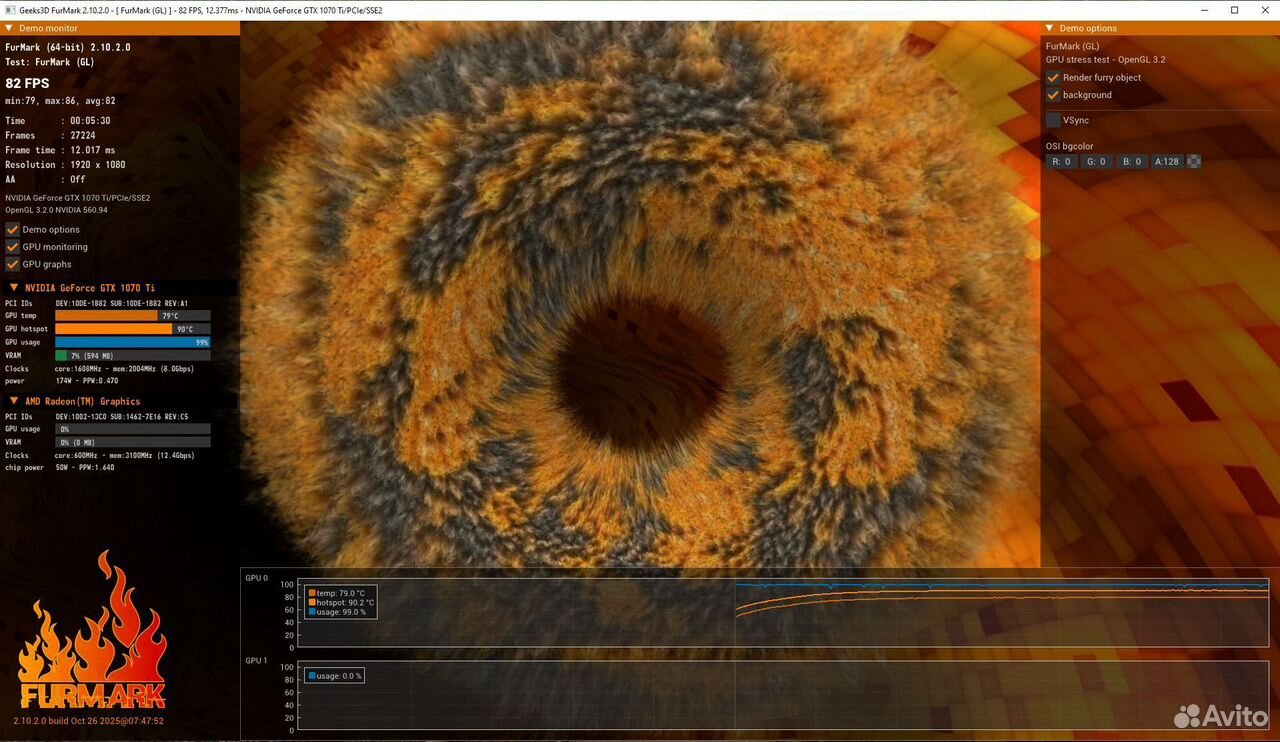This screenshot has height=742, width=1280.
Task: Click the GPU stress test - OpenGL 3.2 text
Action: [x=1105, y=60]
